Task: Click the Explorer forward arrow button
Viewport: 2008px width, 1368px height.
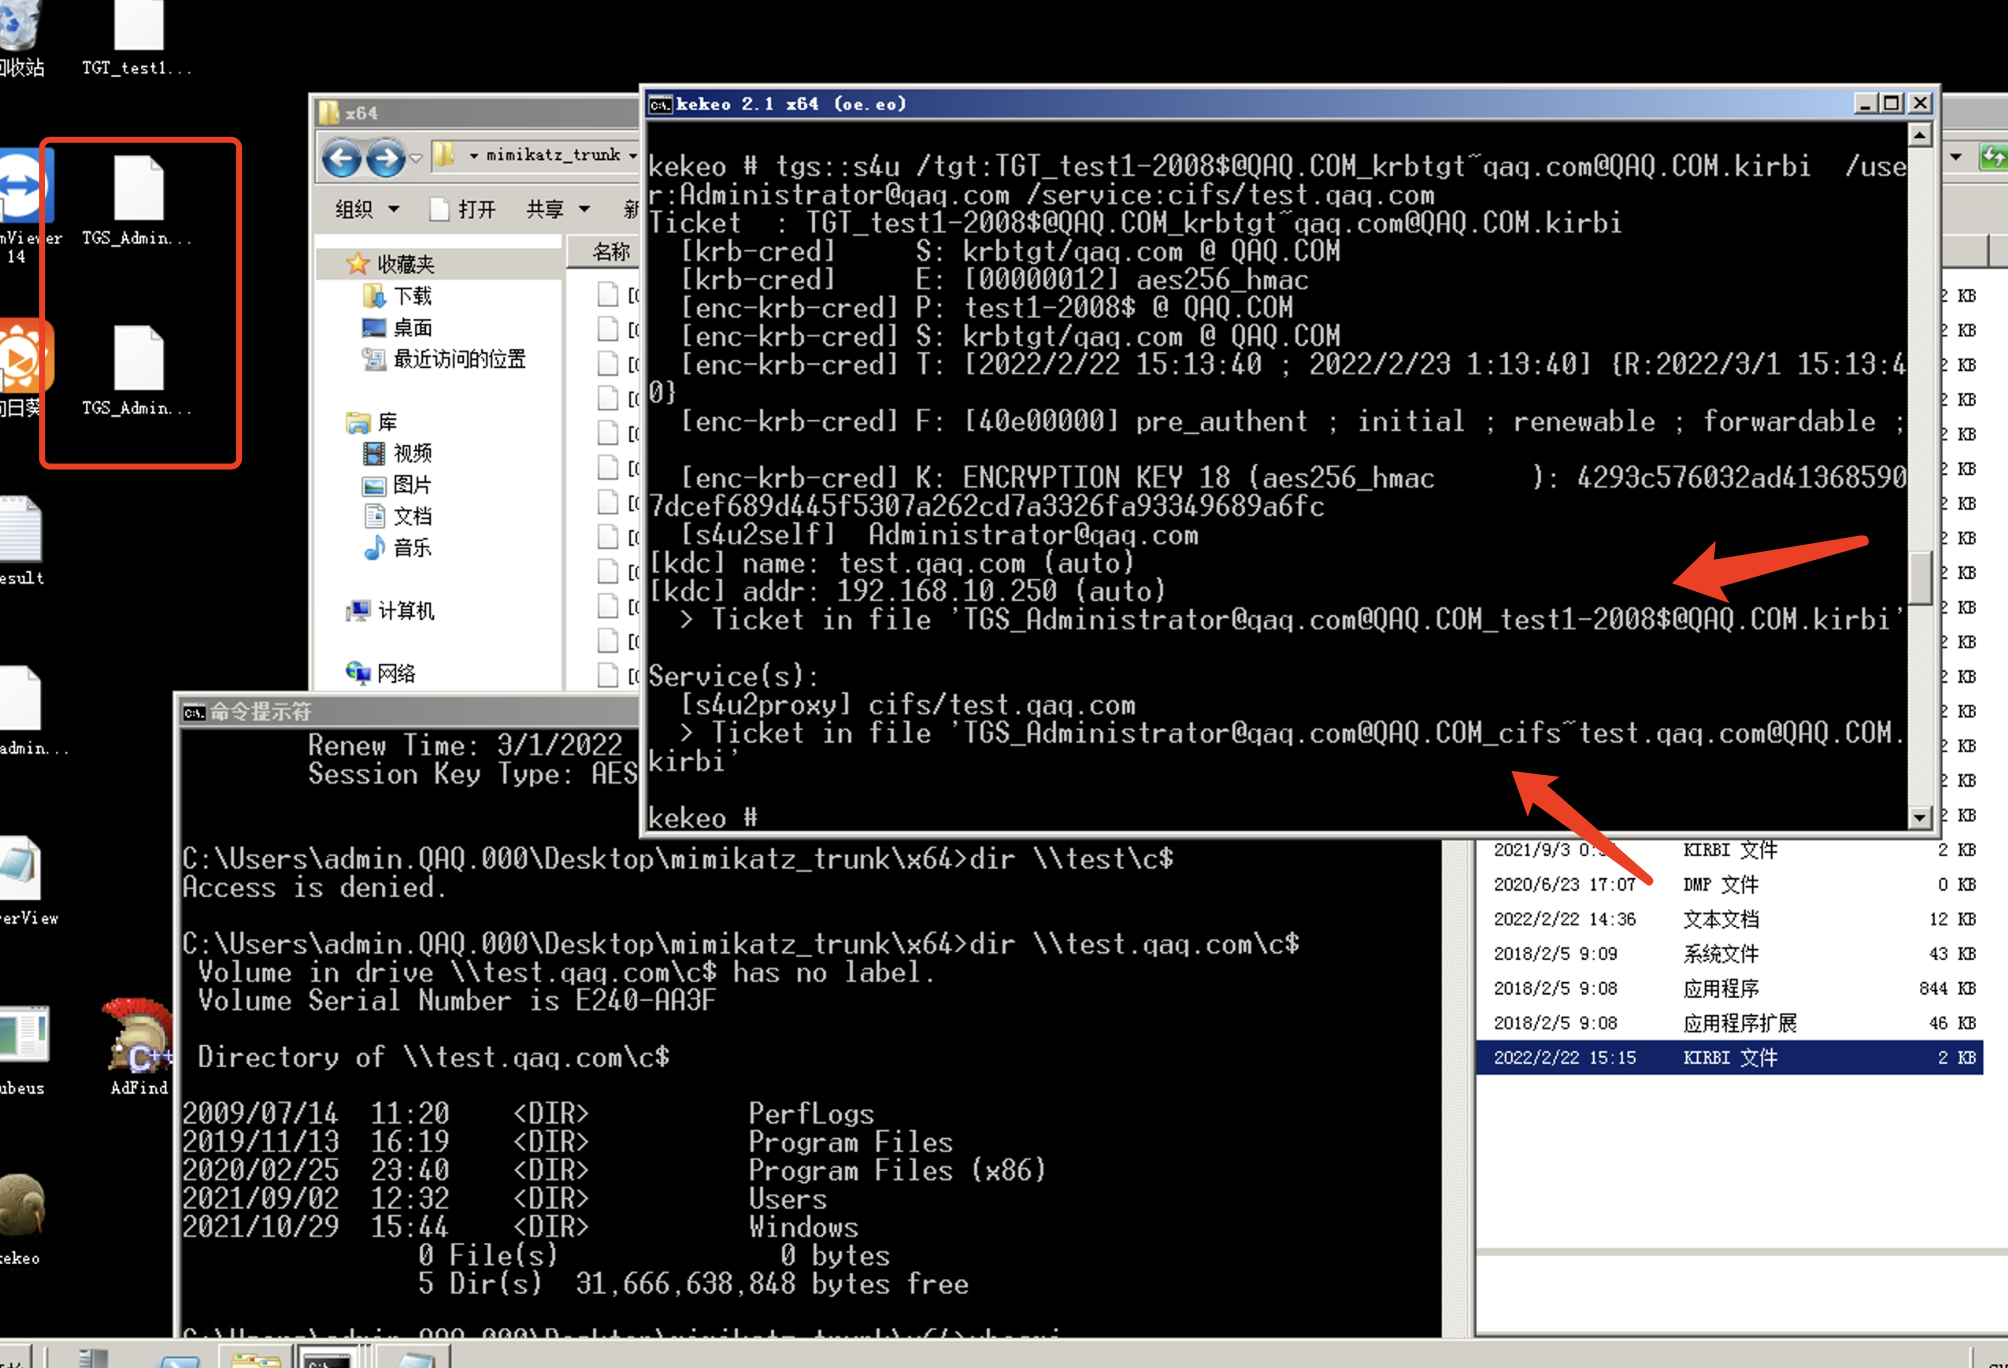Action: click(385, 157)
